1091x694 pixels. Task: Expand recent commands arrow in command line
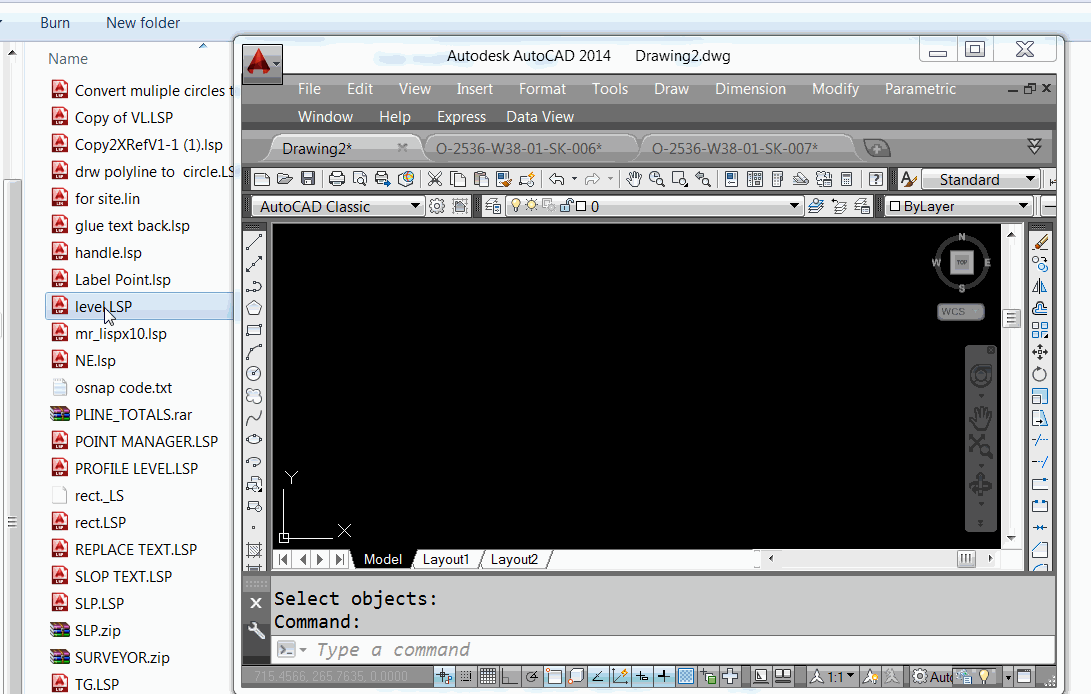[303, 649]
